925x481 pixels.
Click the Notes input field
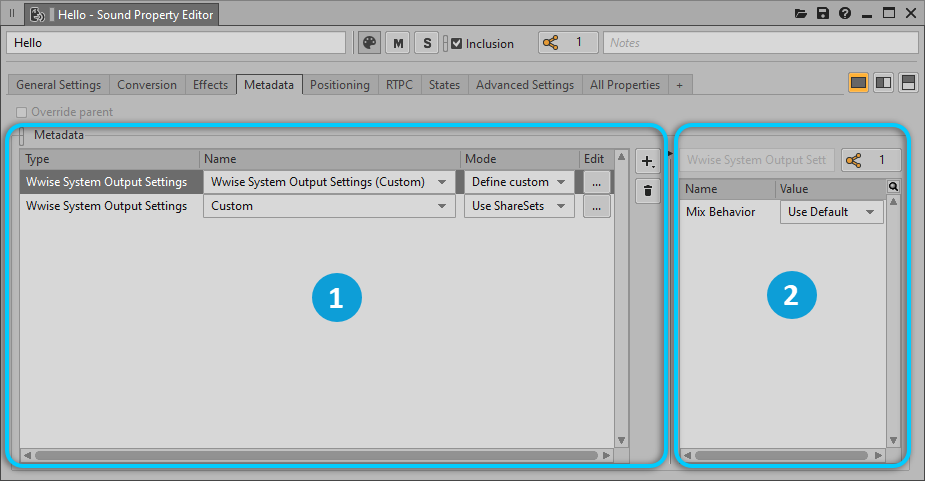[x=760, y=43]
